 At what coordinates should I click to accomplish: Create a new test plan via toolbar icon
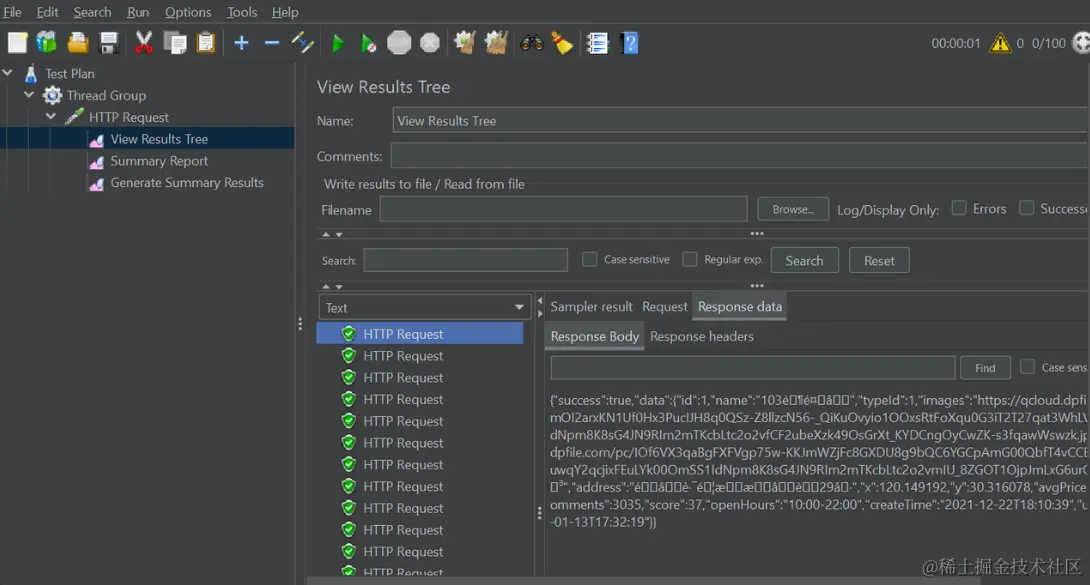coord(17,43)
